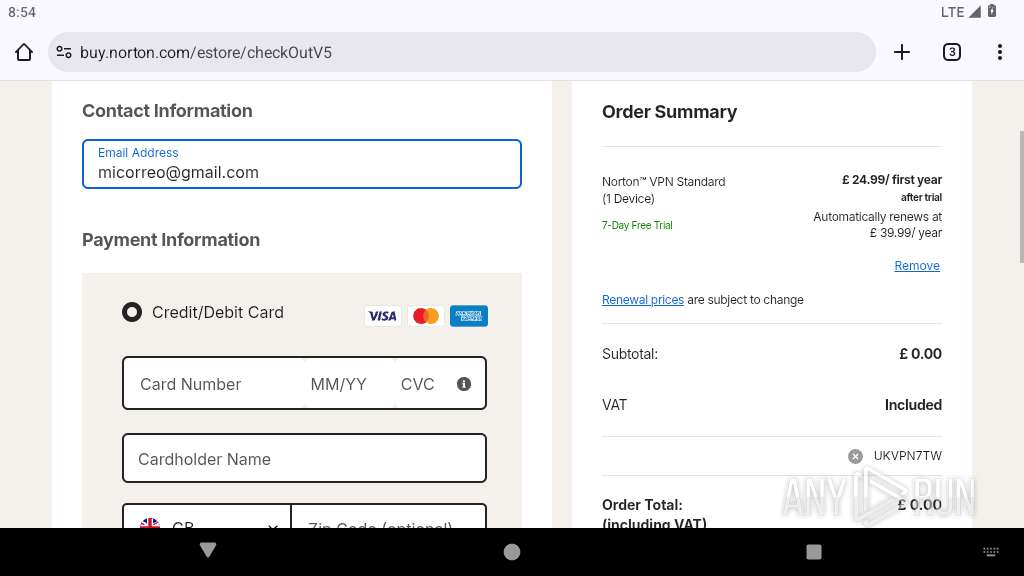Viewport: 1024px width, 576px height.
Task: Click the page vertical scrollbar
Action: [x=1021, y=197]
